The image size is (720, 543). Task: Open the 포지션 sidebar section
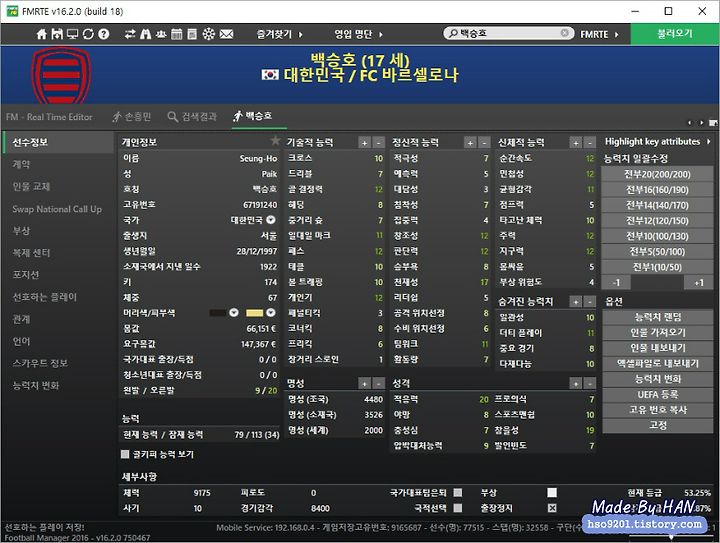tap(26, 274)
